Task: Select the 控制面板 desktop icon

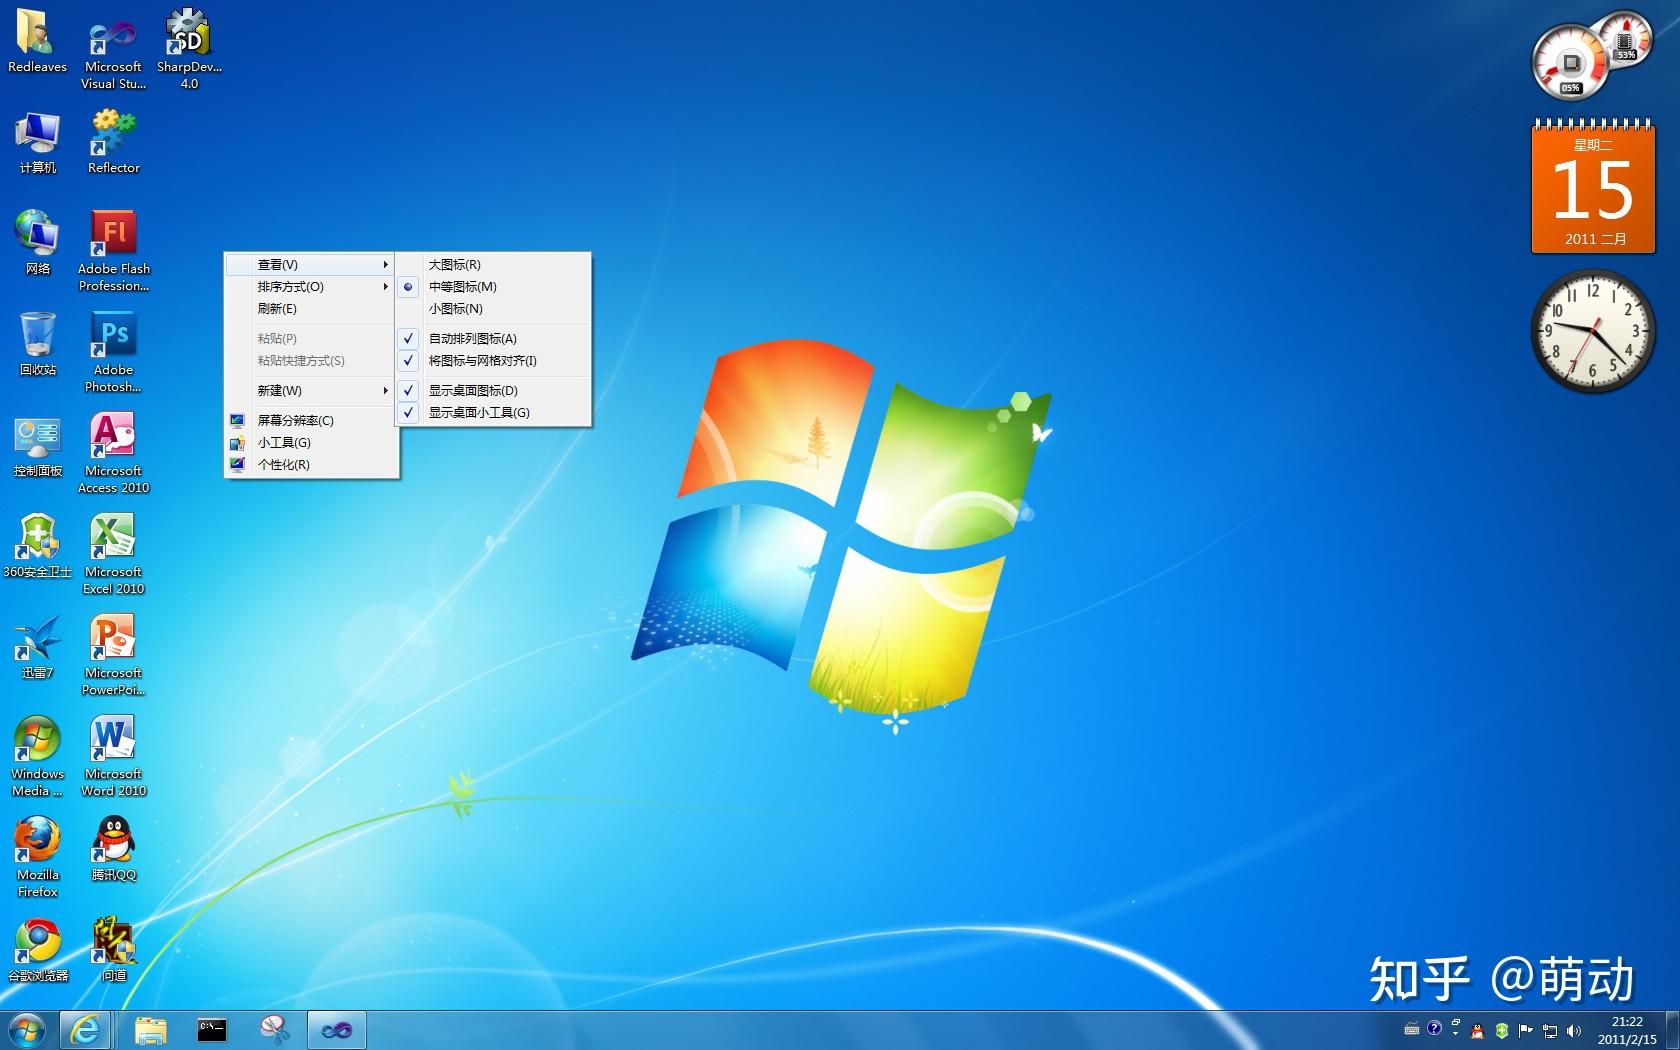Action: [x=37, y=445]
